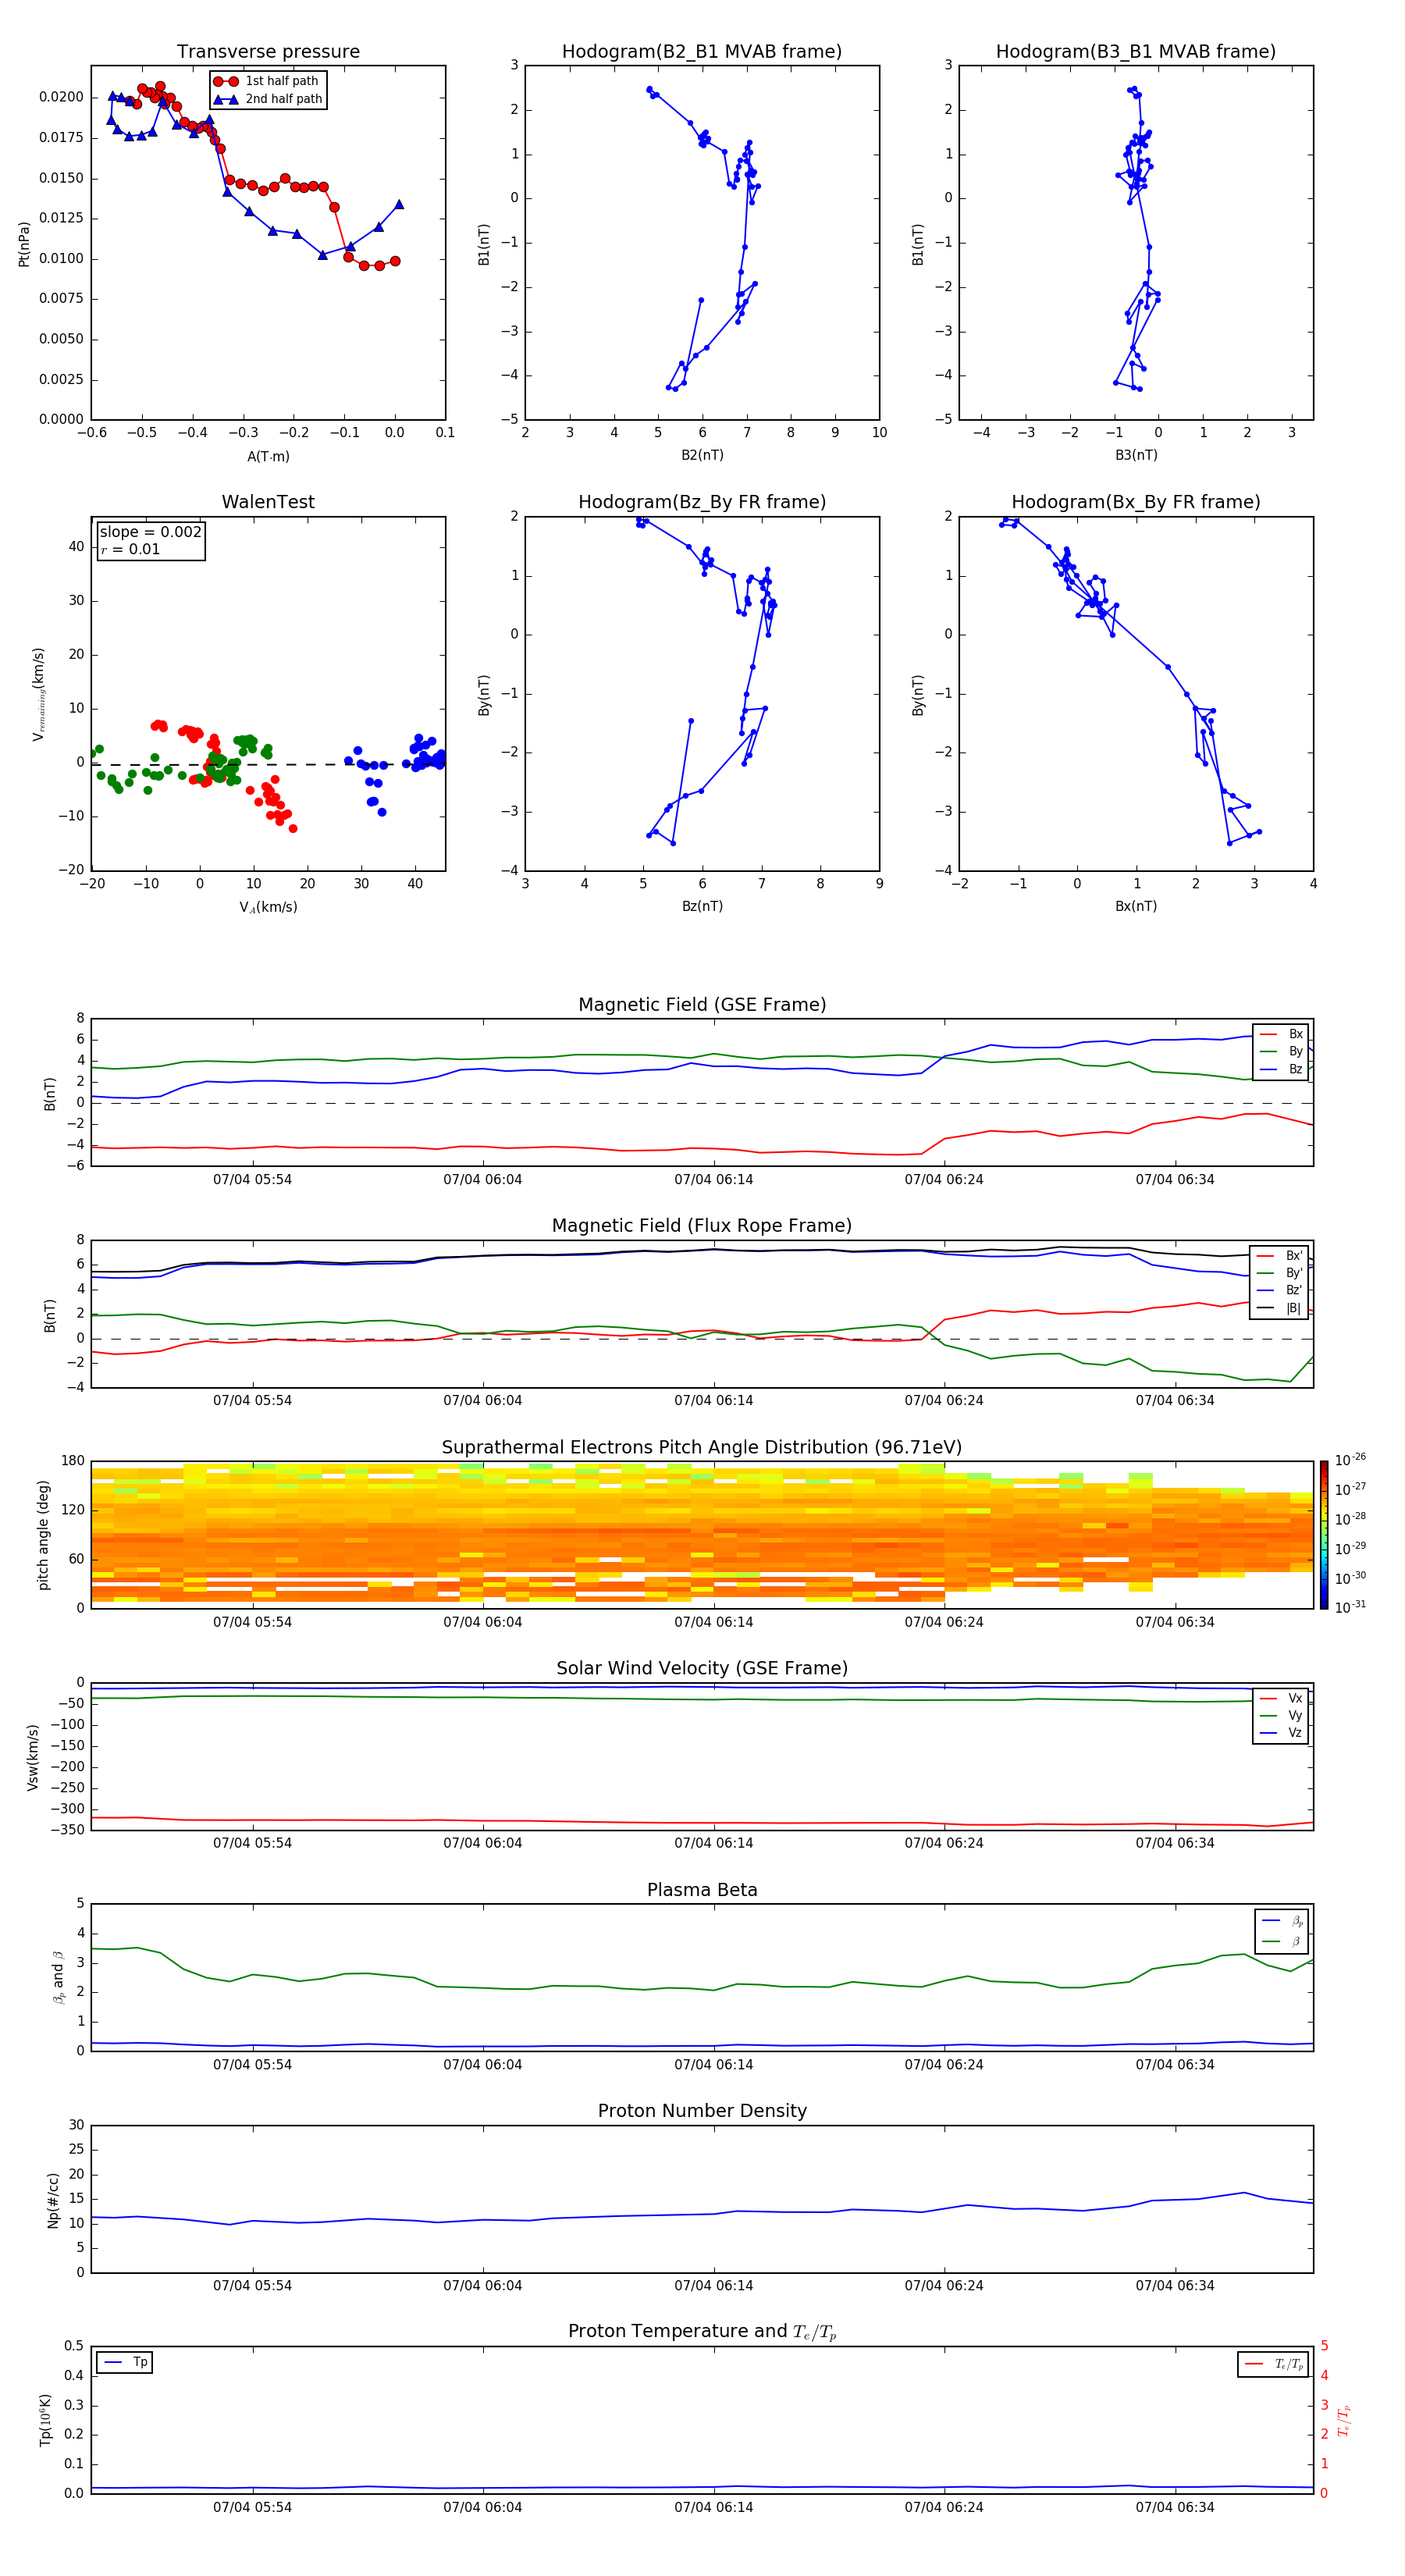The height and width of the screenshot is (2576, 1405).
Task: Click the 'pitch angle (deg)' axis label
Action: (x=43, y=1535)
